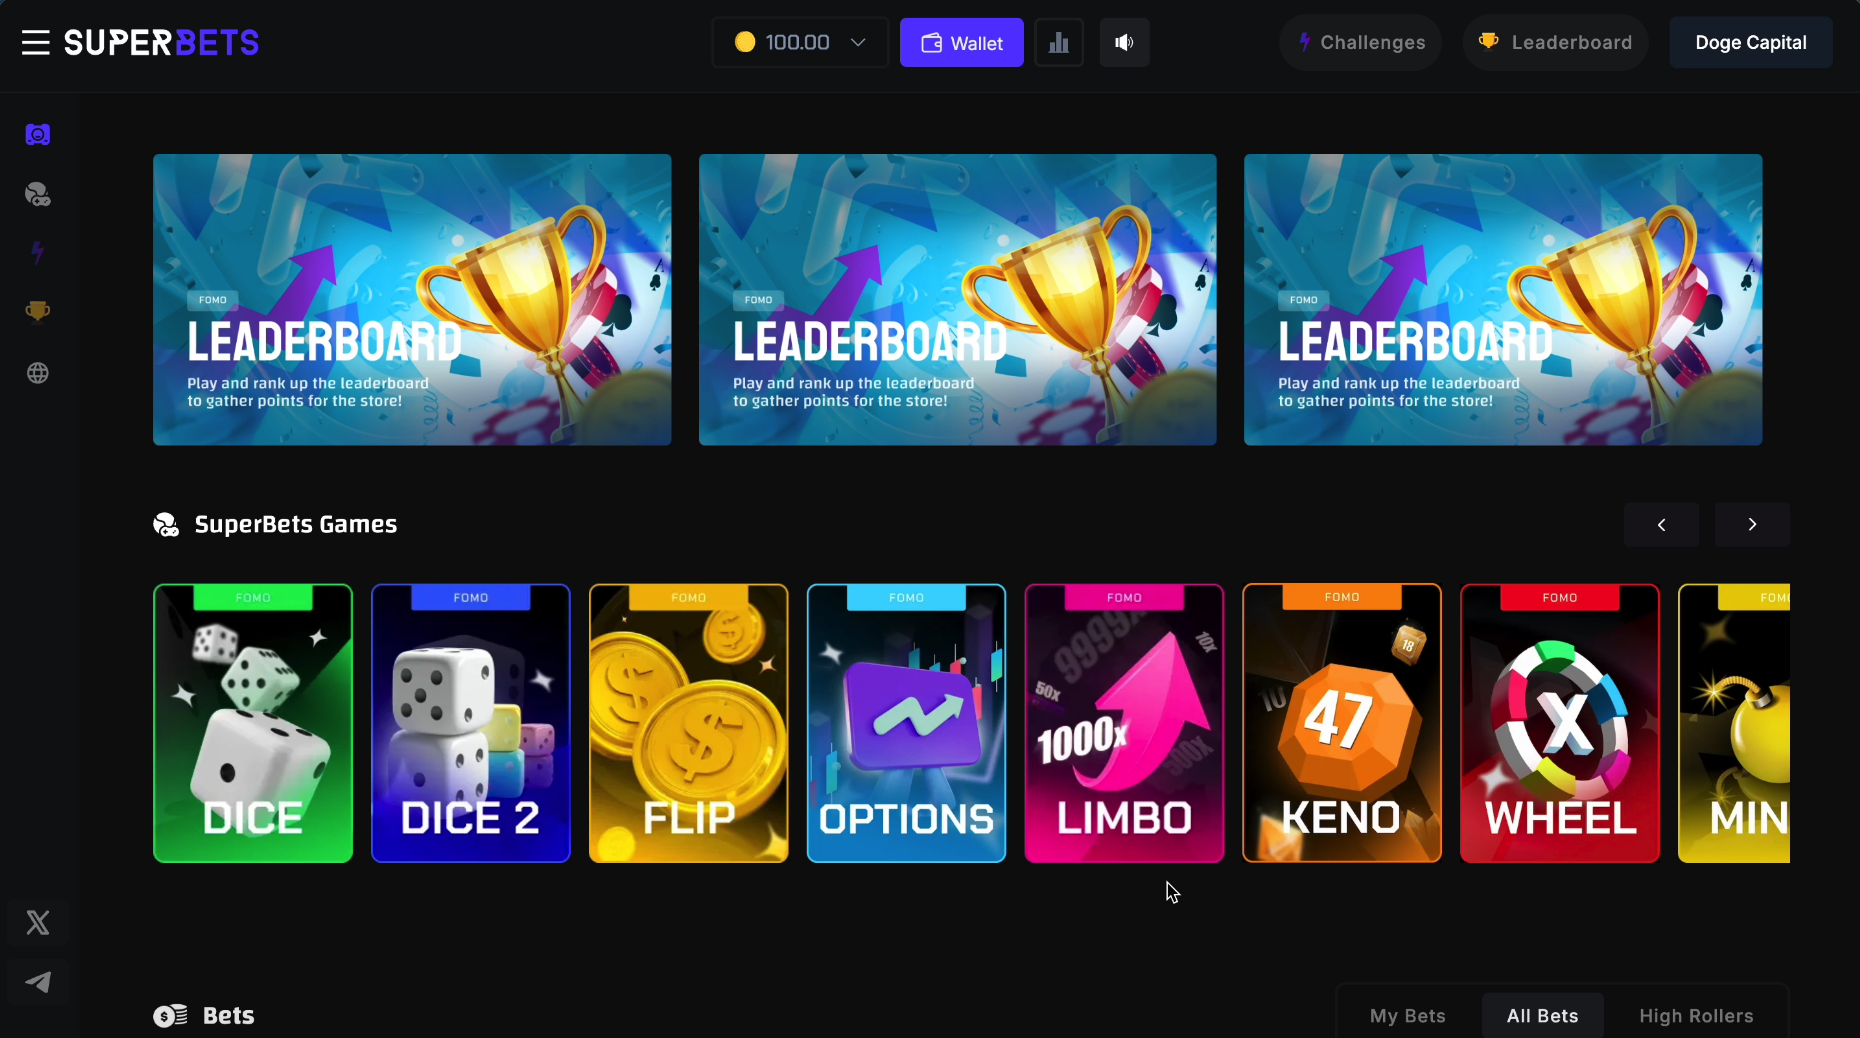Expand the 100.00 balance dropdown
Screen dimensions: 1860x1038
pyautogui.click(x=800, y=43)
